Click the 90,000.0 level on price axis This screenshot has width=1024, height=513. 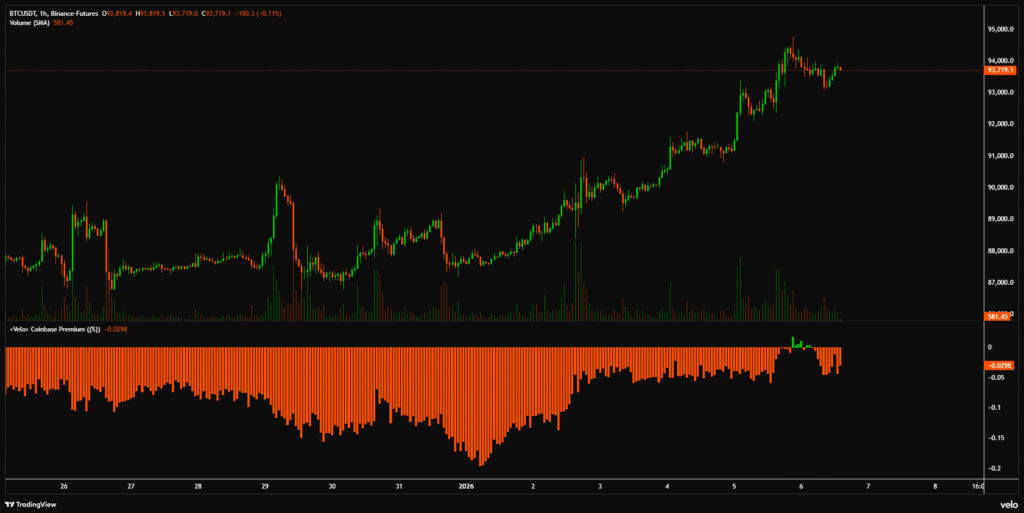(x=1000, y=187)
